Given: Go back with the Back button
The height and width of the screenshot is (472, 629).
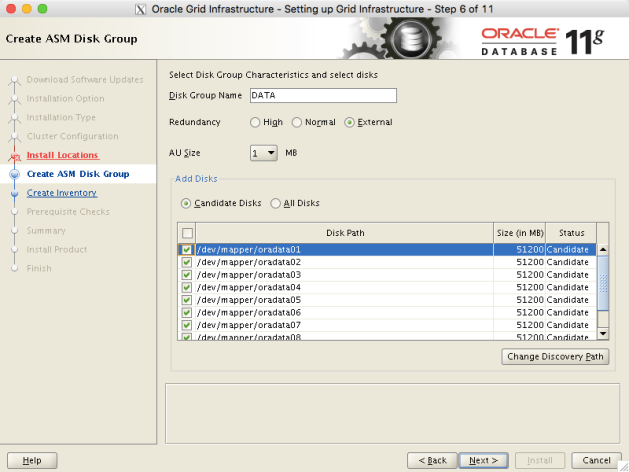Looking at the screenshot, I should 432,460.
